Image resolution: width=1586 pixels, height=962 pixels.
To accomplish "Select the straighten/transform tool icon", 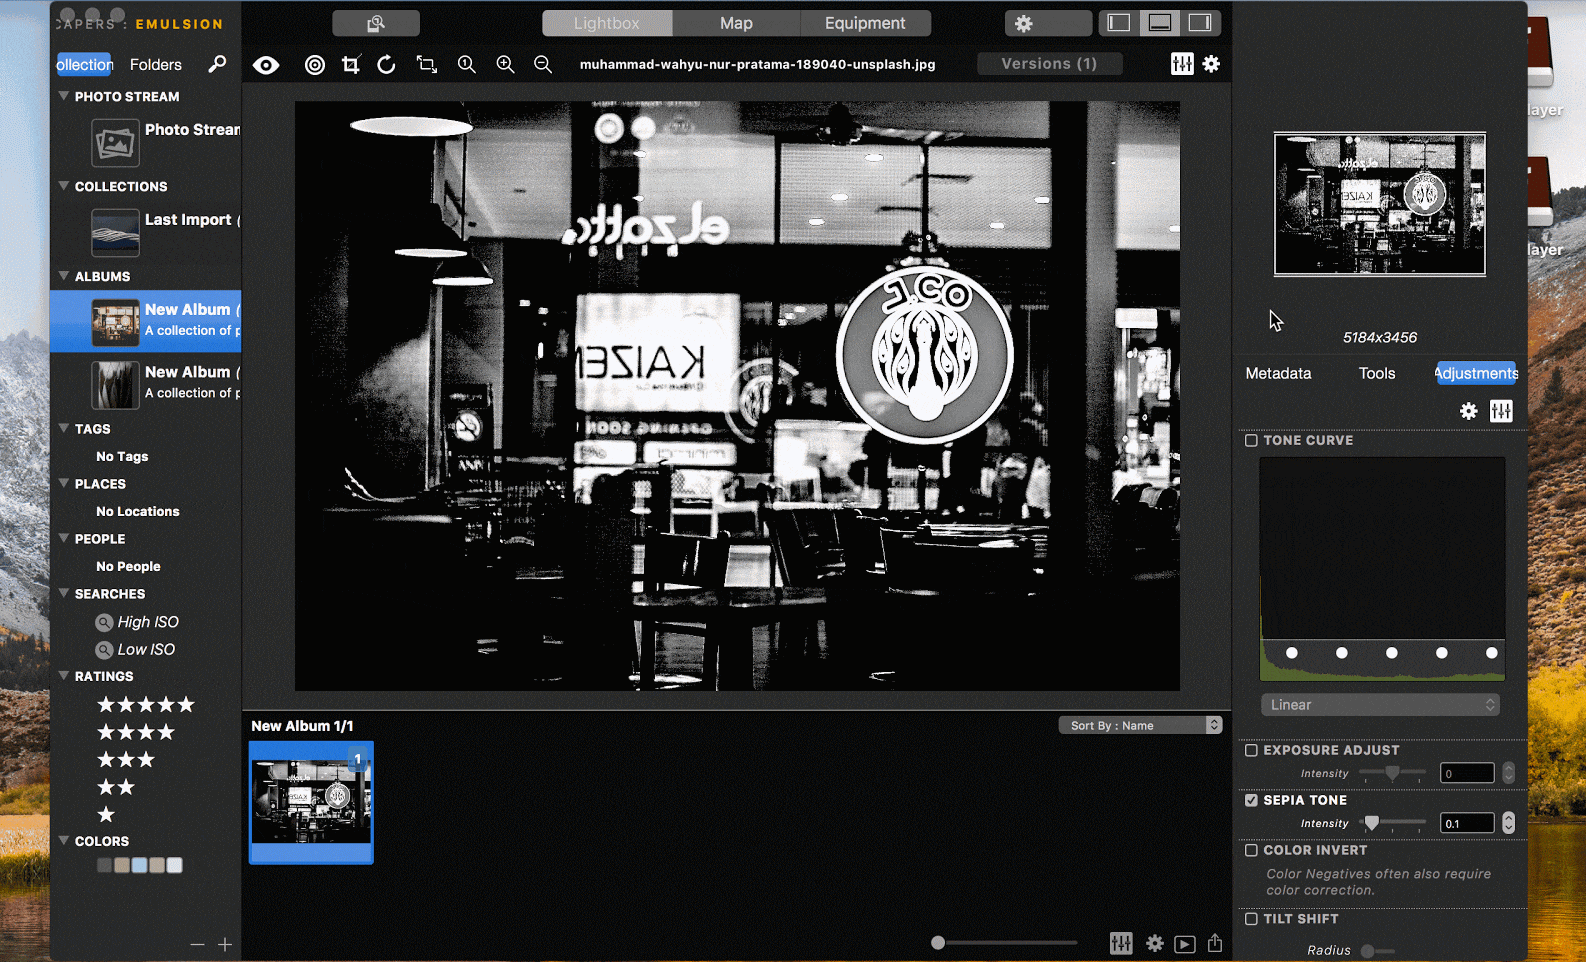I will (427, 65).
